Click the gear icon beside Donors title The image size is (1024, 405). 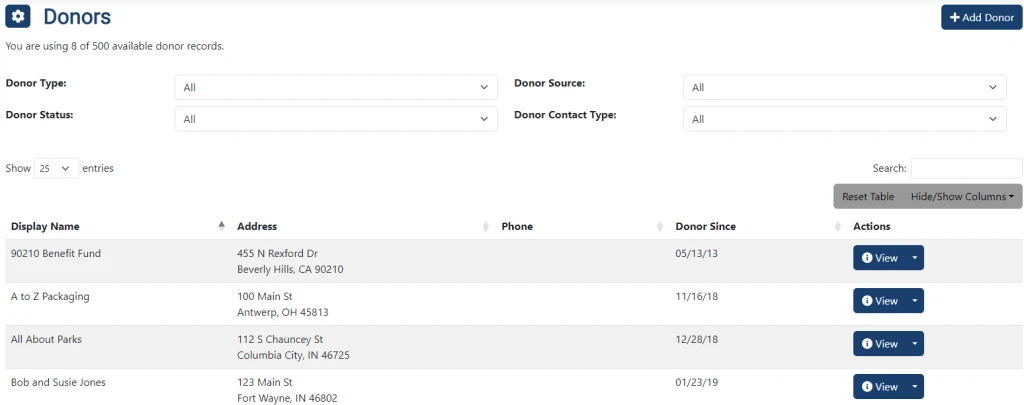coord(19,17)
